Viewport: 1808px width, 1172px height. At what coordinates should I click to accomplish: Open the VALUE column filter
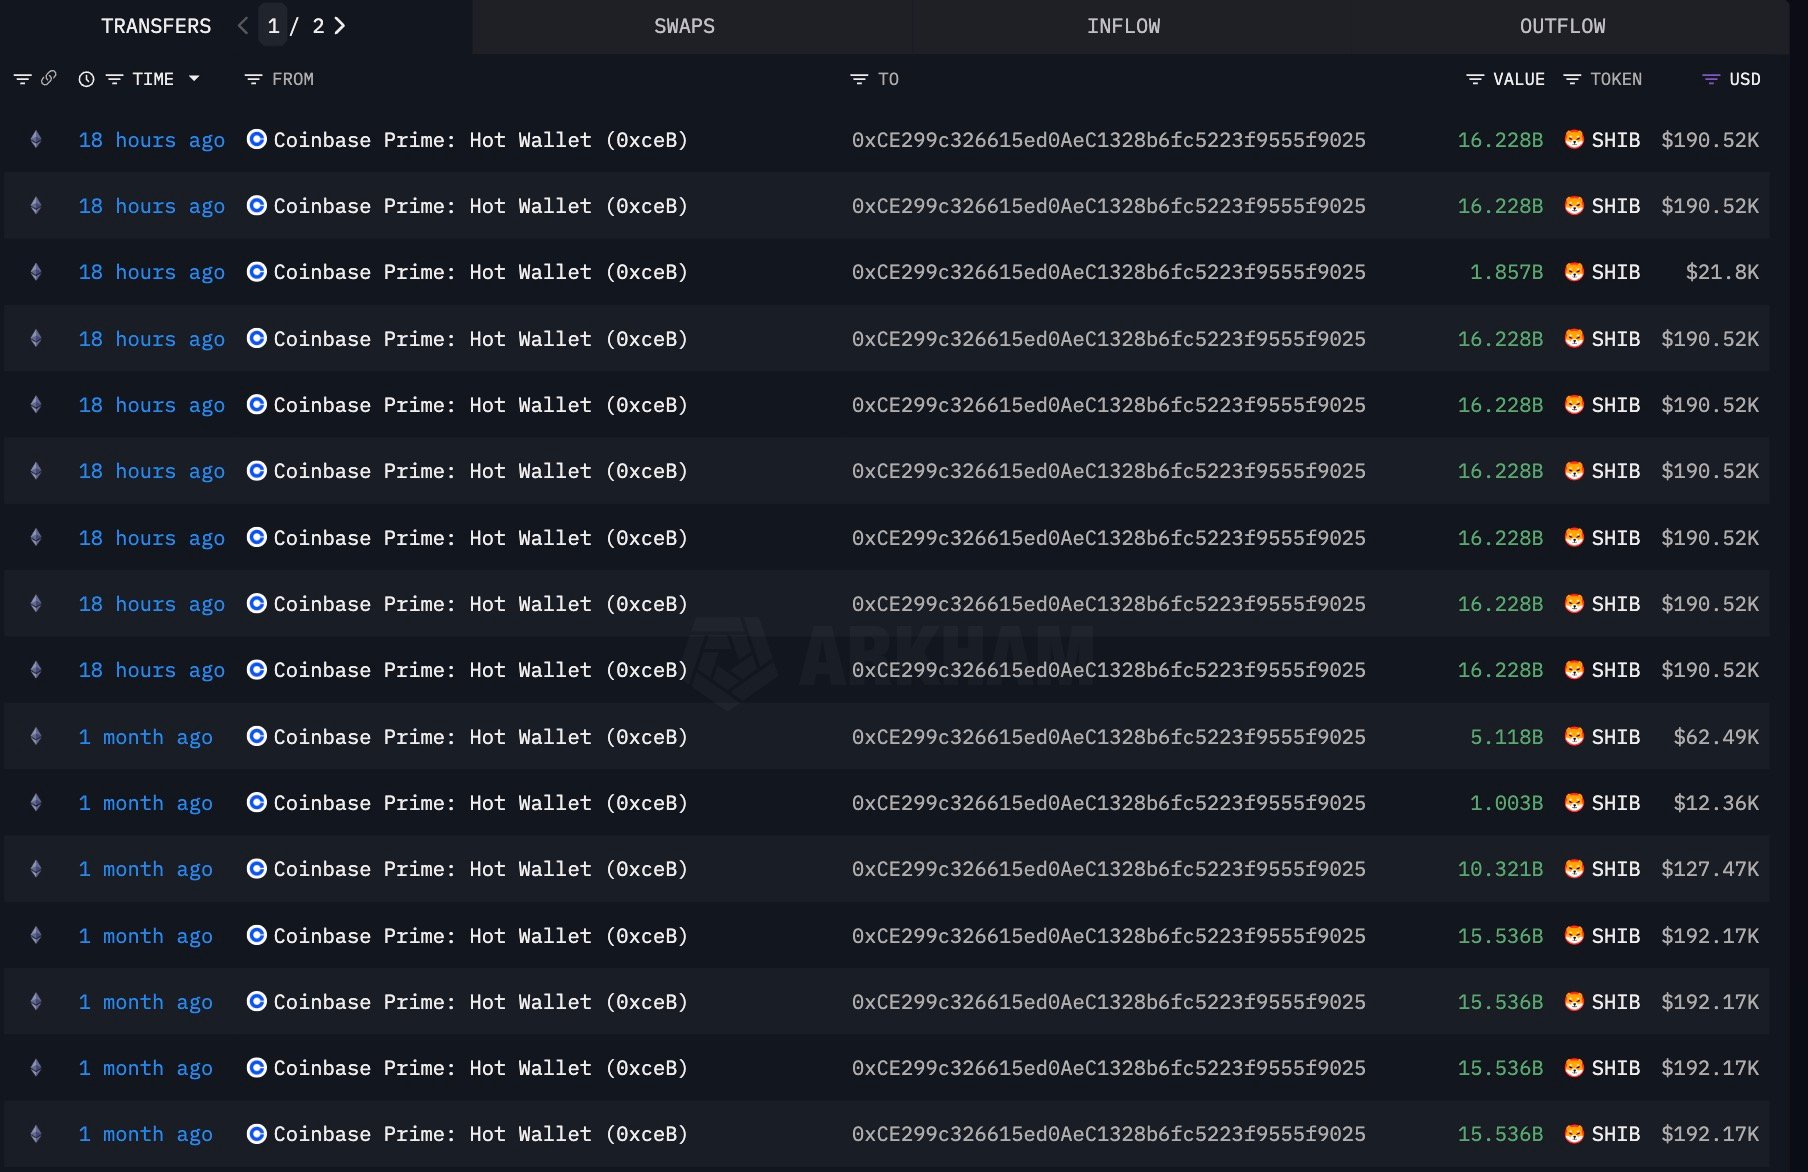[1474, 79]
